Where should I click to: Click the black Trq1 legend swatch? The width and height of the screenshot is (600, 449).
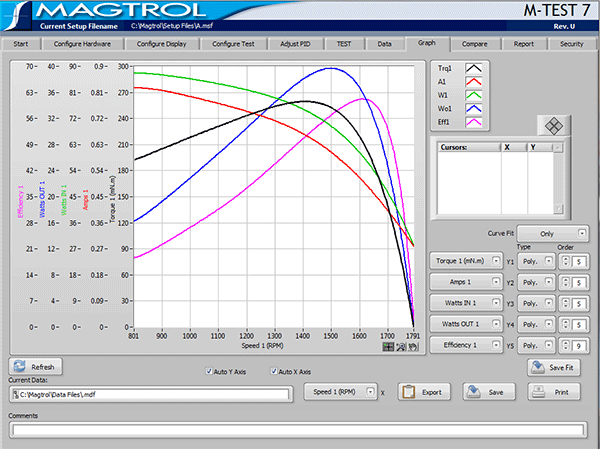(474, 69)
